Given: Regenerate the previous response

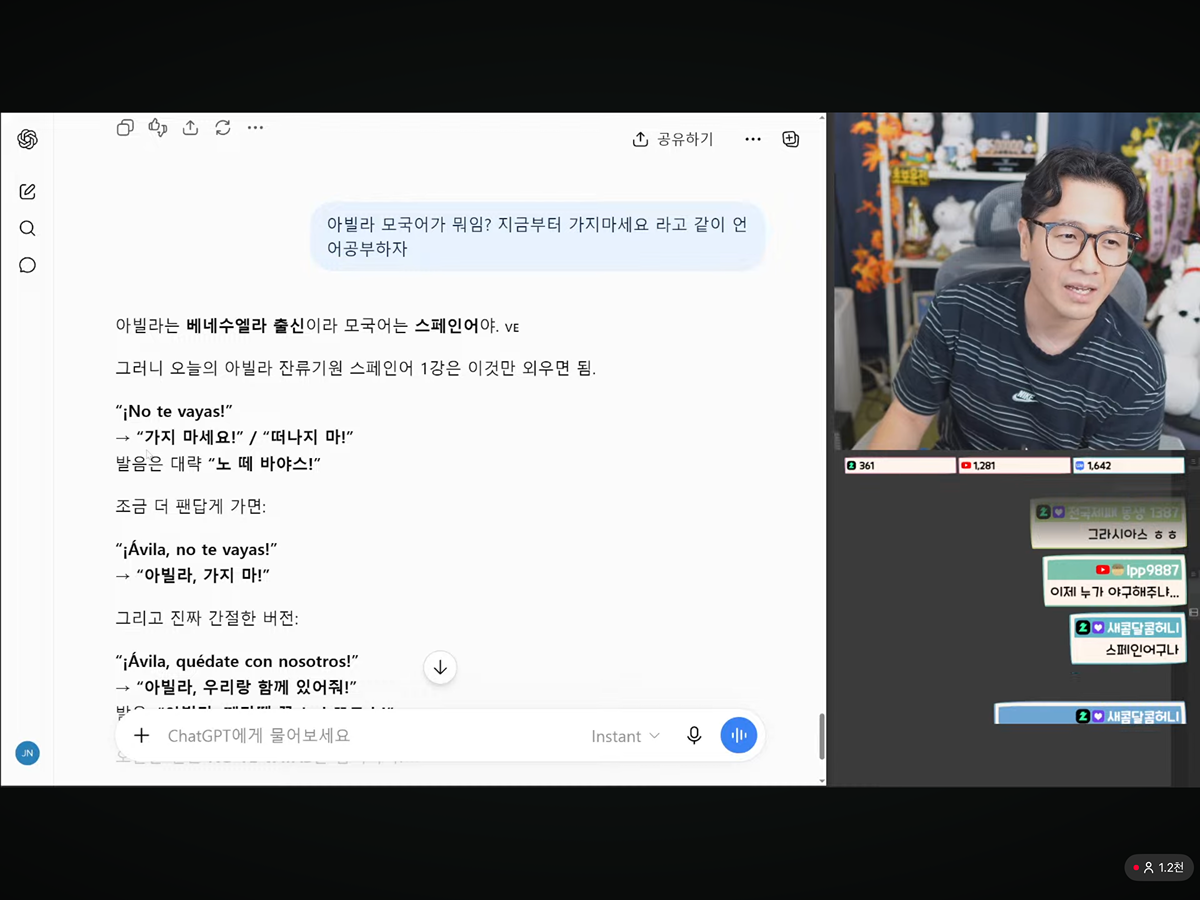Looking at the screenshot, I should [223, 127].
